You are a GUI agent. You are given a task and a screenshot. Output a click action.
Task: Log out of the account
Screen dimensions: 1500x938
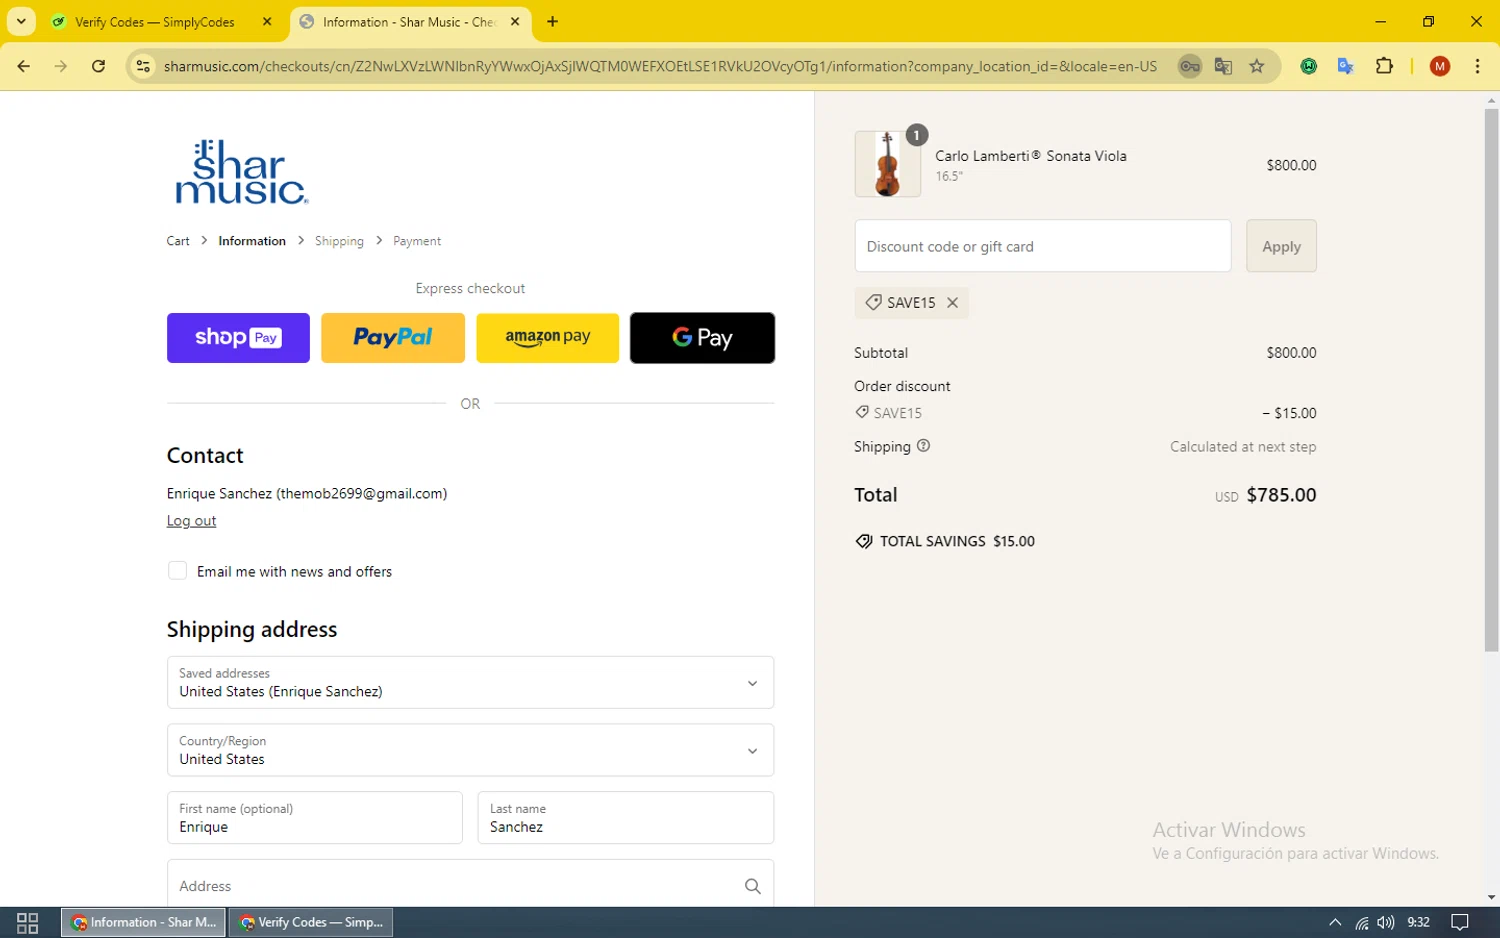191,521
